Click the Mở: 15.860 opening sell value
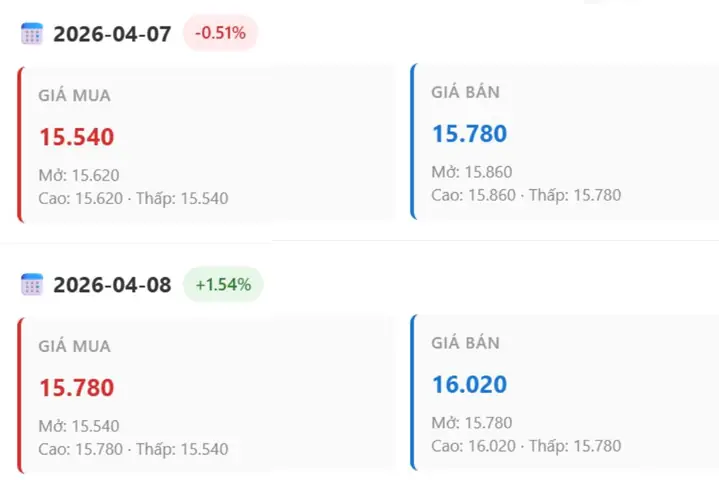 click(x=472, y=172)
